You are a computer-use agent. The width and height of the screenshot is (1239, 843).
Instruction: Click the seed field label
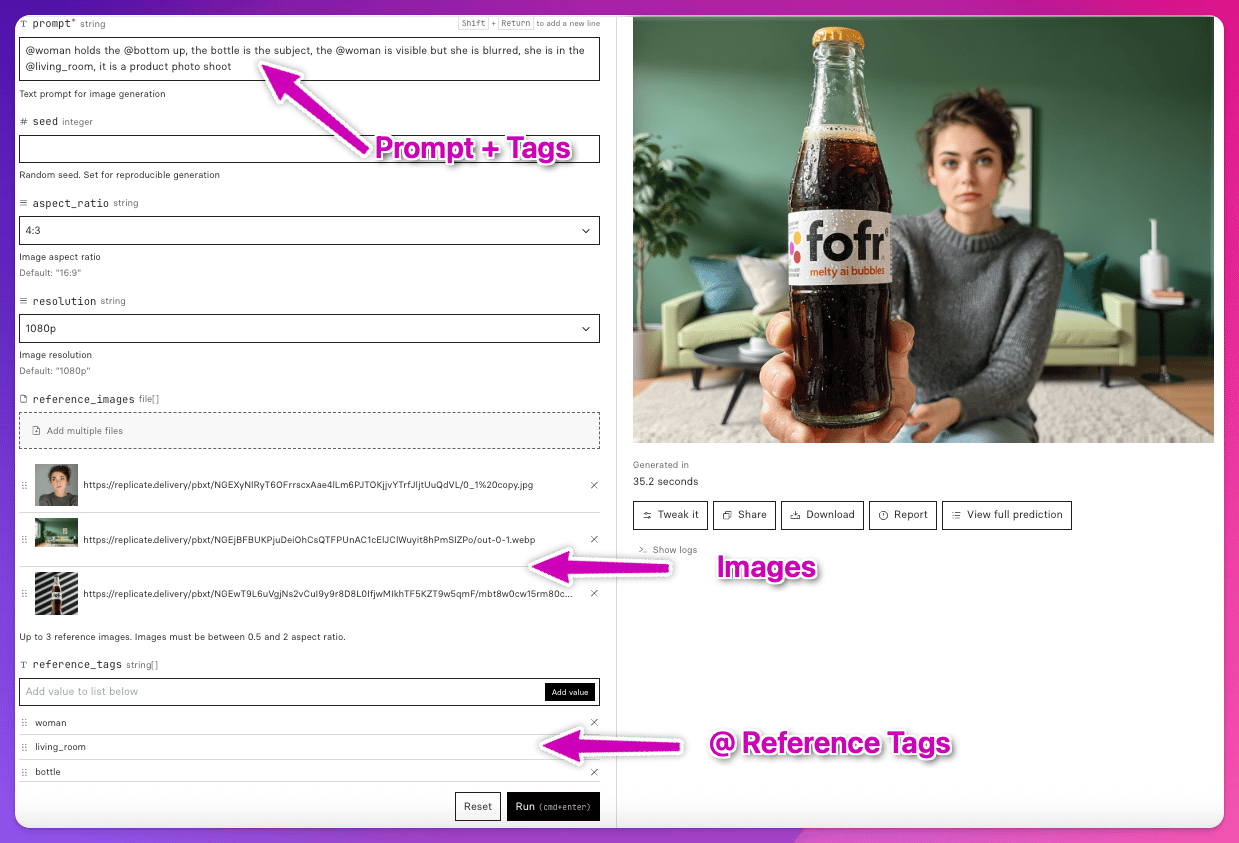point(45,121)
